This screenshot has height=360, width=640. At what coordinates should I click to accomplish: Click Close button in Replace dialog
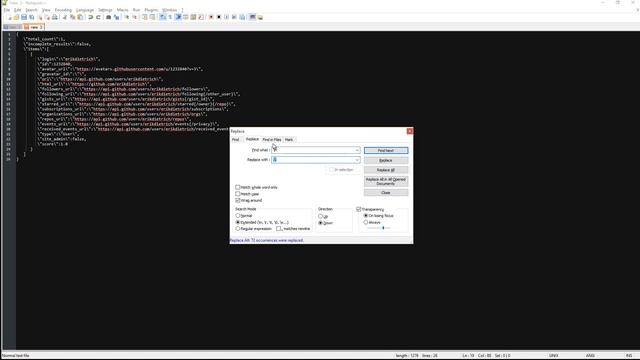[x=386, y=193]
